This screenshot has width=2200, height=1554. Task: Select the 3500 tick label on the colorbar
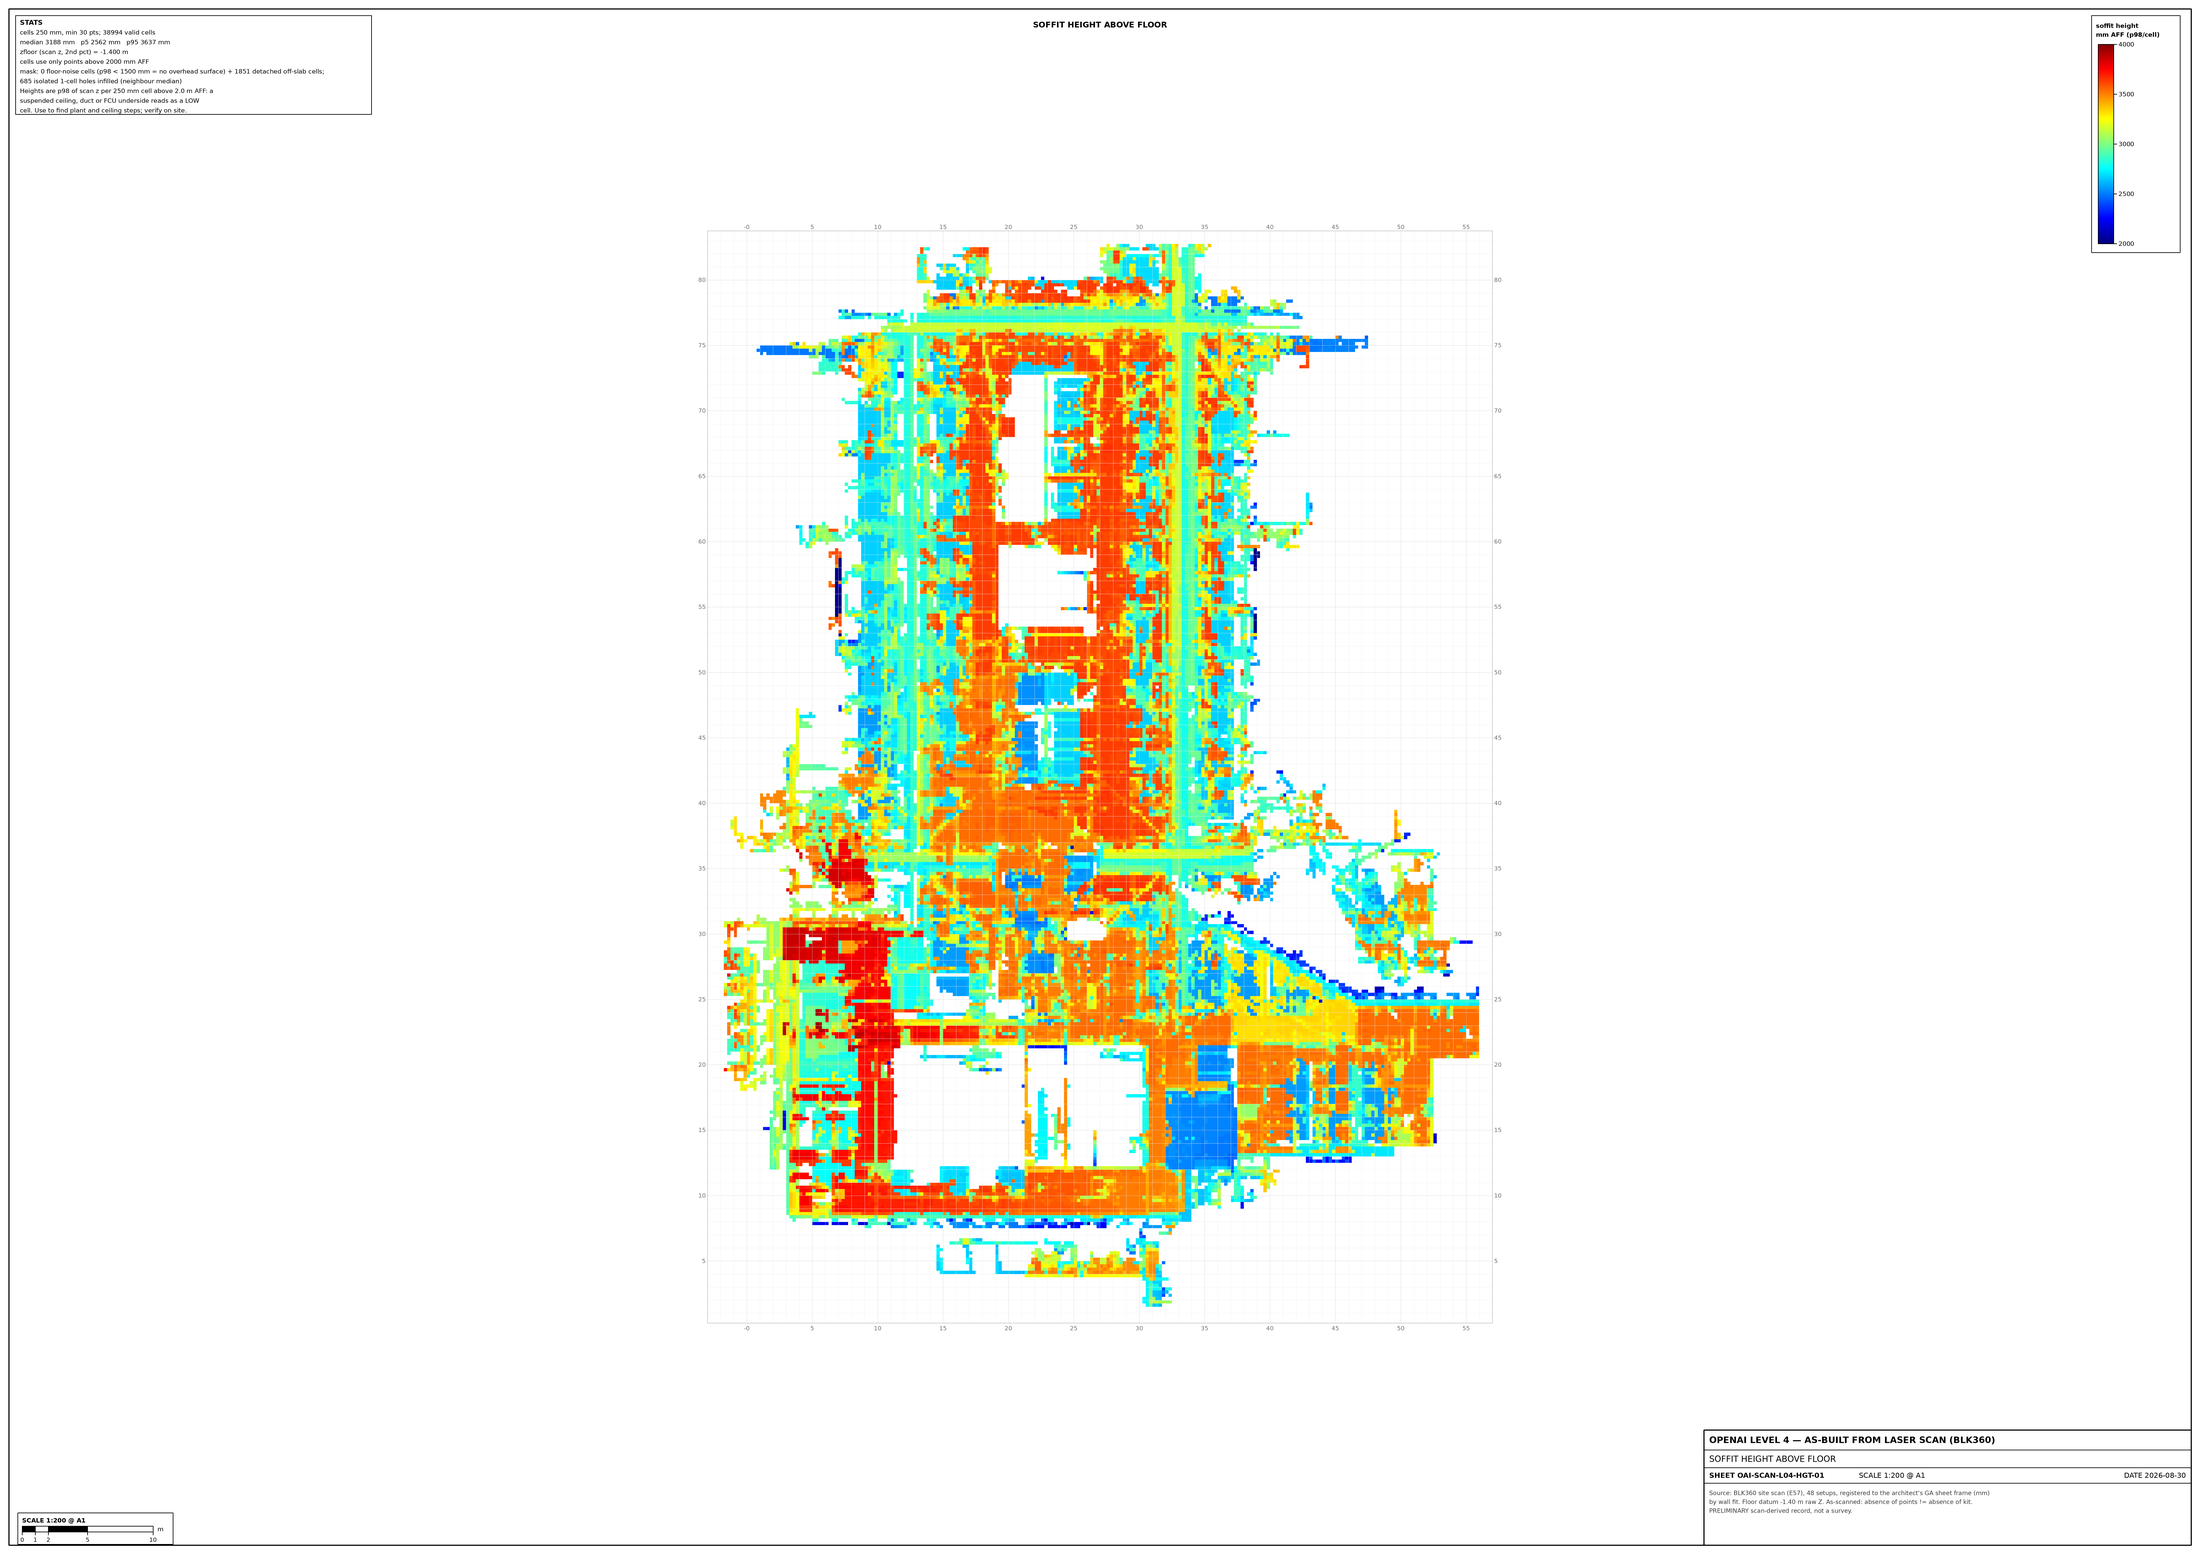(x=2126, y=94)
